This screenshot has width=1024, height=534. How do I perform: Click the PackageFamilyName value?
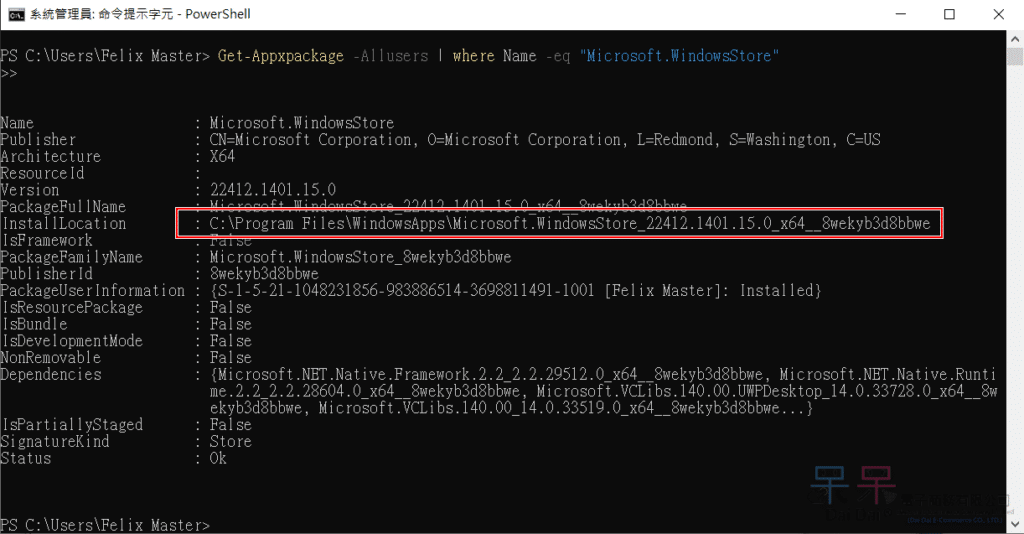(360, 258)
